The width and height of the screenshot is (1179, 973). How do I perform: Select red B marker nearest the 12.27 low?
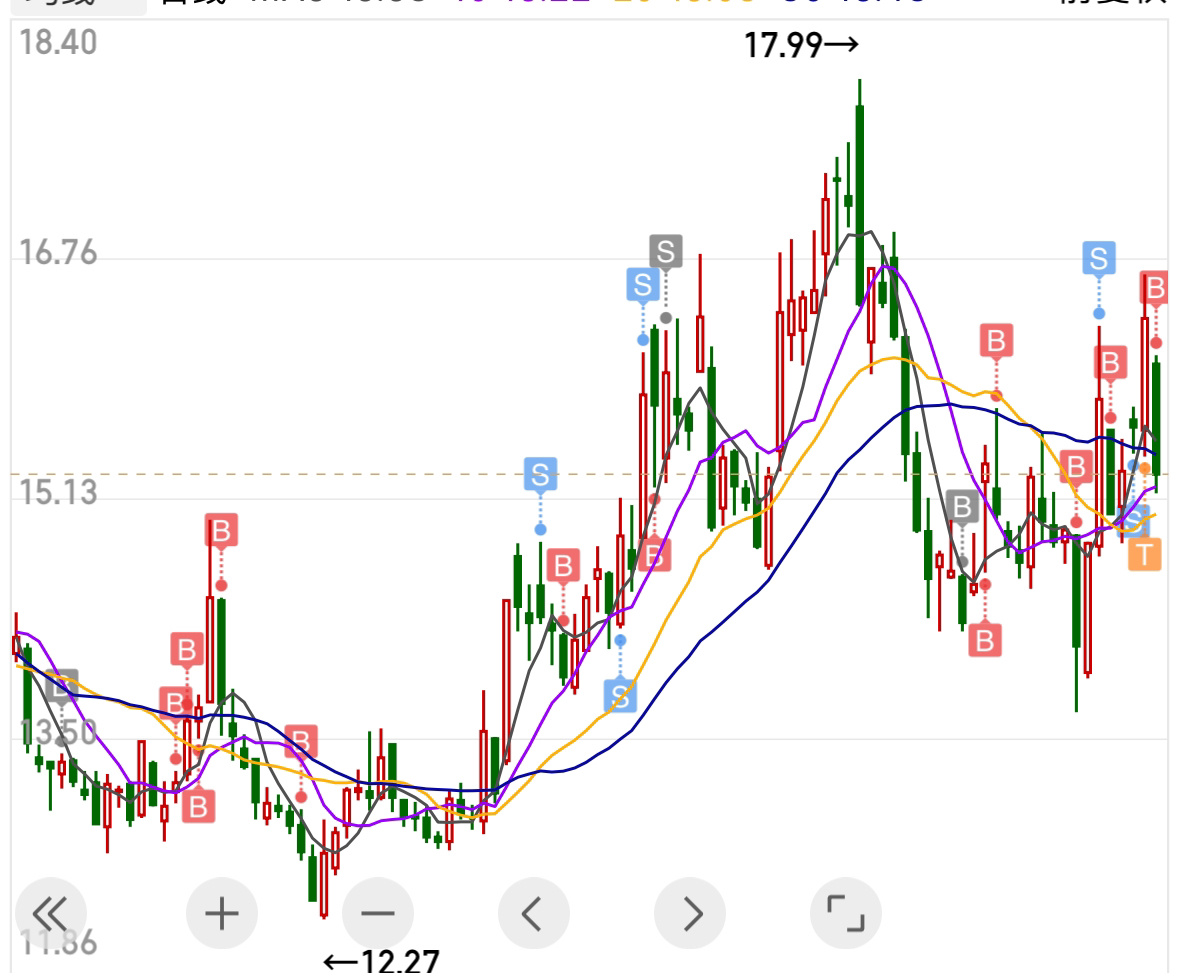(x=301, y=742)
